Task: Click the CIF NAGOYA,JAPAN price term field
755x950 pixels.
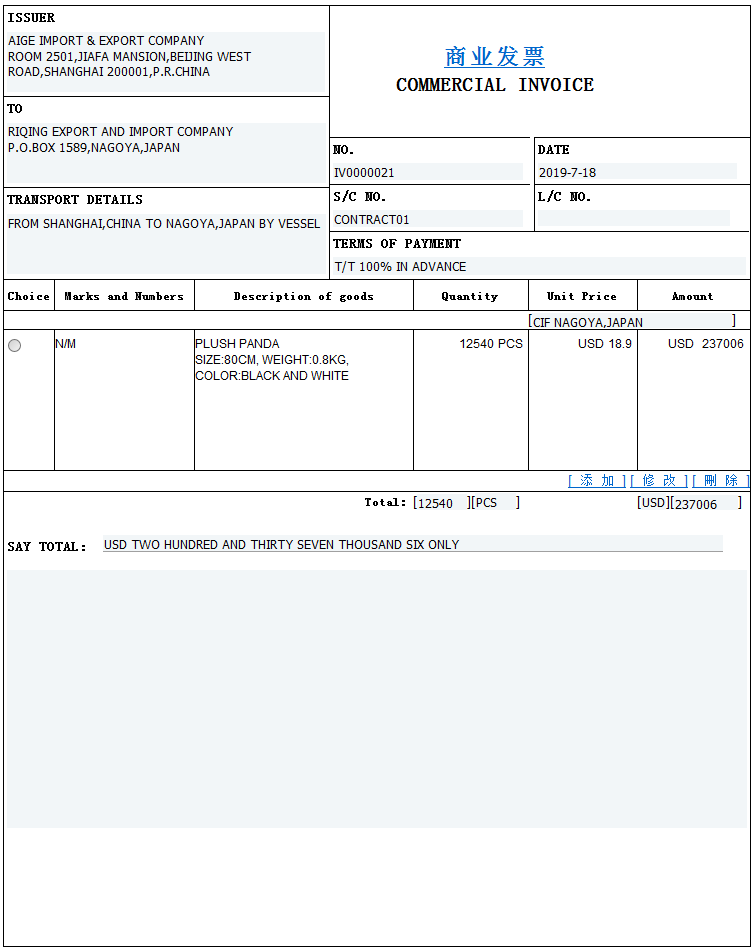Action: [x=632, y=322]
